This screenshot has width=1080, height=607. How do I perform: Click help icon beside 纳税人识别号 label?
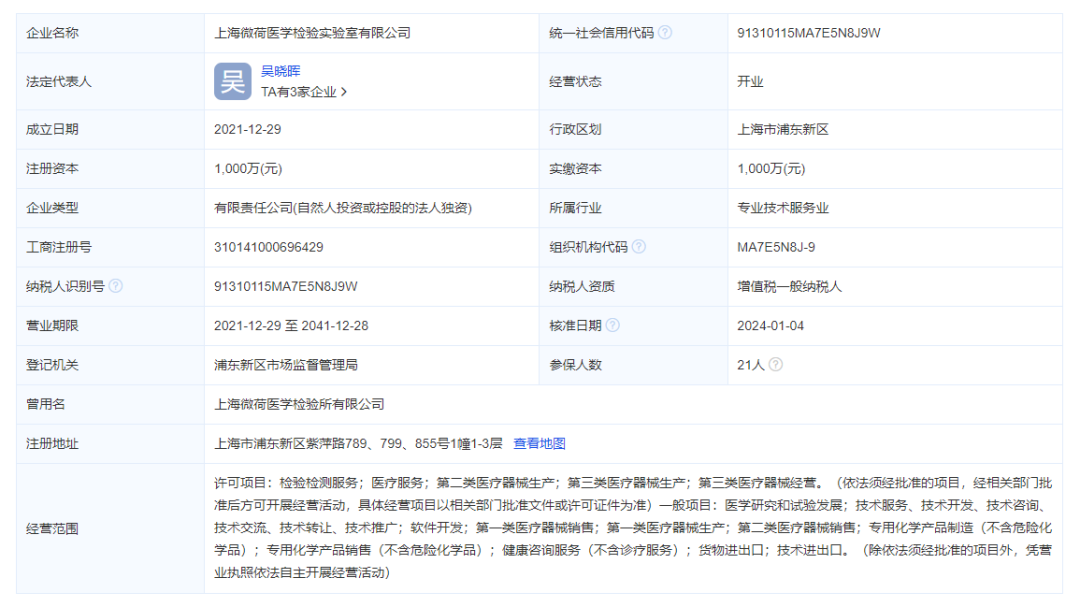point(116,286)
